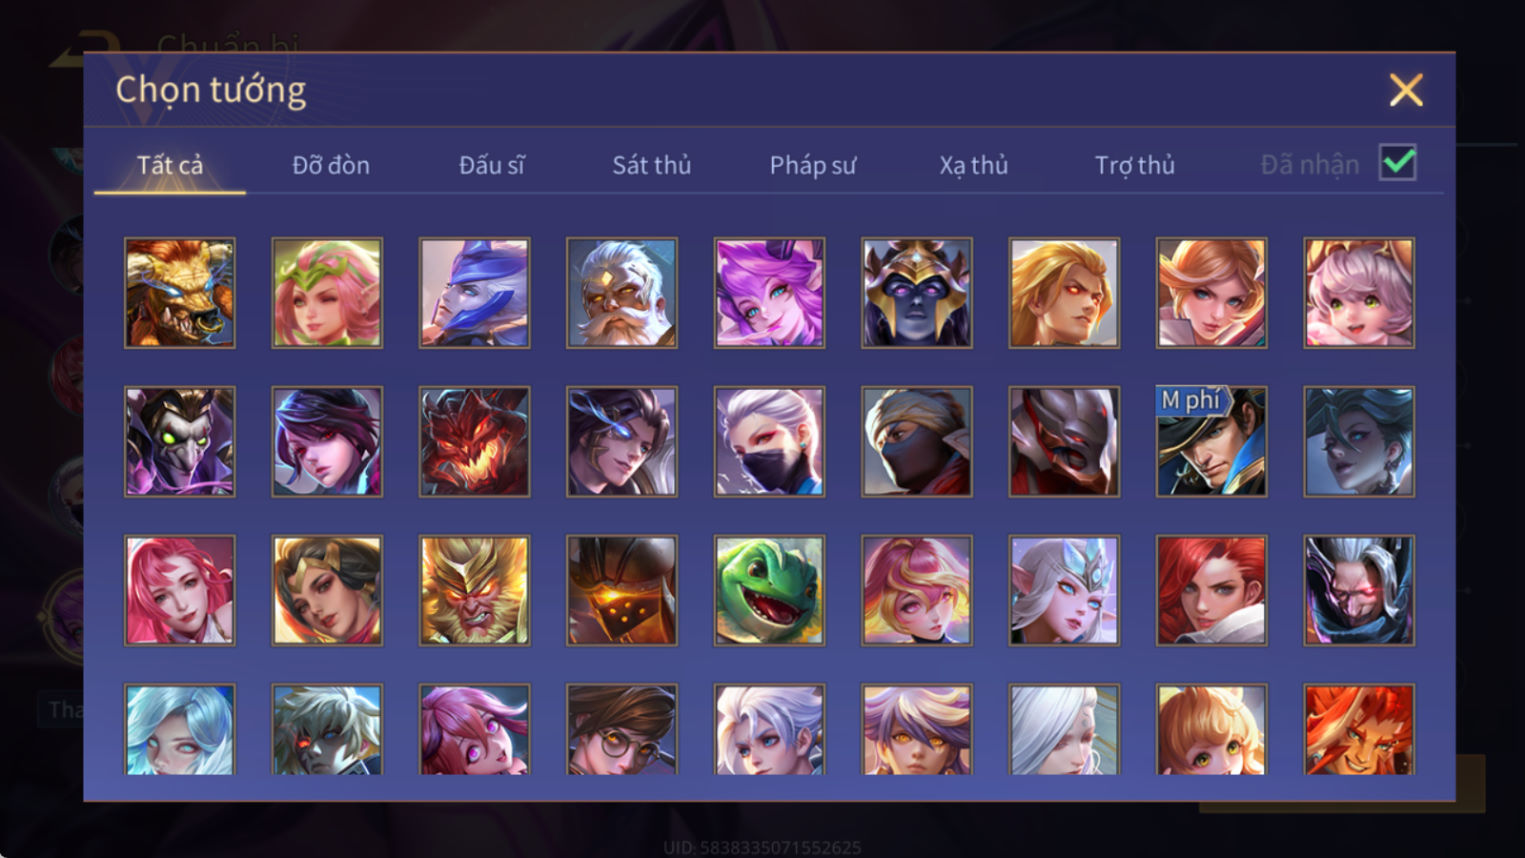Open the 'Đấu sĩ' tab
Screen dimensions: 1525x858
coord(491,165)
